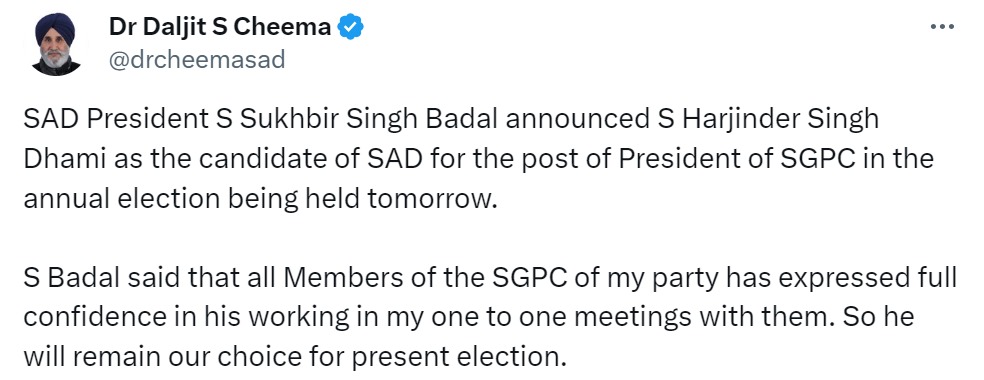Open the Dr Daljit S Cheema display name
Viewport: 984px width, 380px height.
tap(220, 27)
